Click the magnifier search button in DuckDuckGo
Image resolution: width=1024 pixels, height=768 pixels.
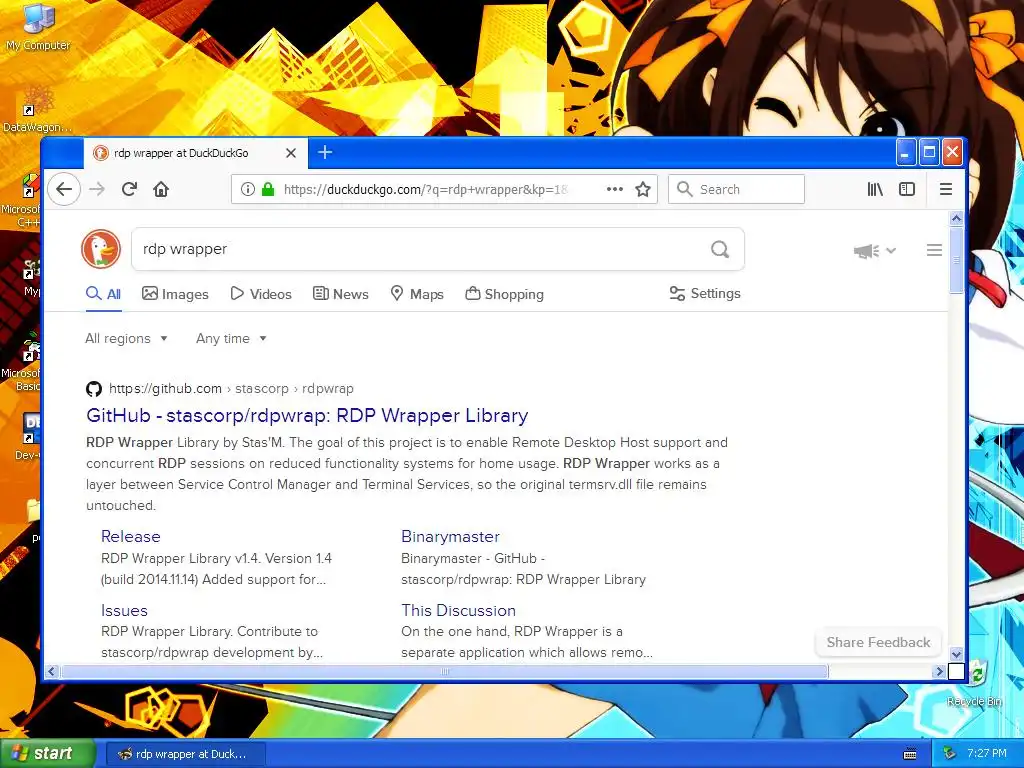(x=720, y=249)
